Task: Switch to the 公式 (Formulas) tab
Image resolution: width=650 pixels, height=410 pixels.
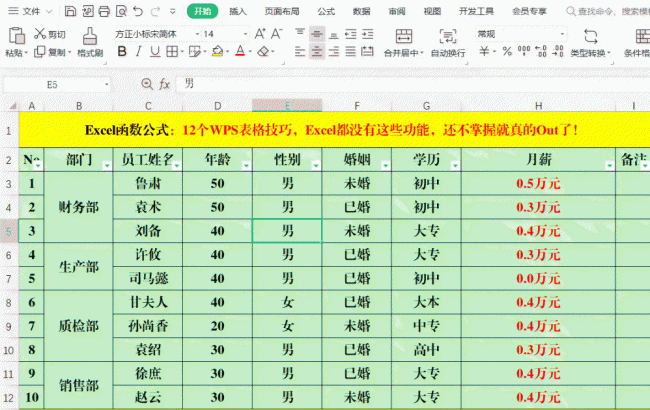Action: (326, 11)
